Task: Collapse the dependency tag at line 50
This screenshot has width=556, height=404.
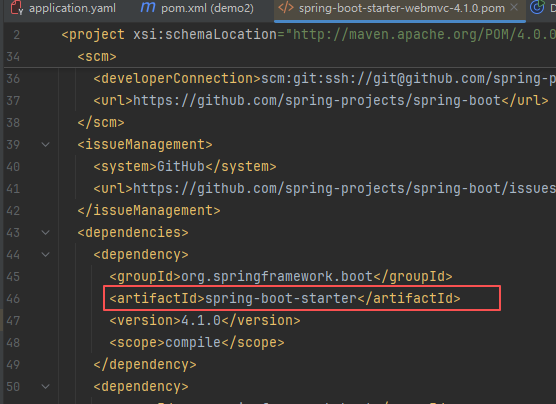Action: tap(45, 386)
